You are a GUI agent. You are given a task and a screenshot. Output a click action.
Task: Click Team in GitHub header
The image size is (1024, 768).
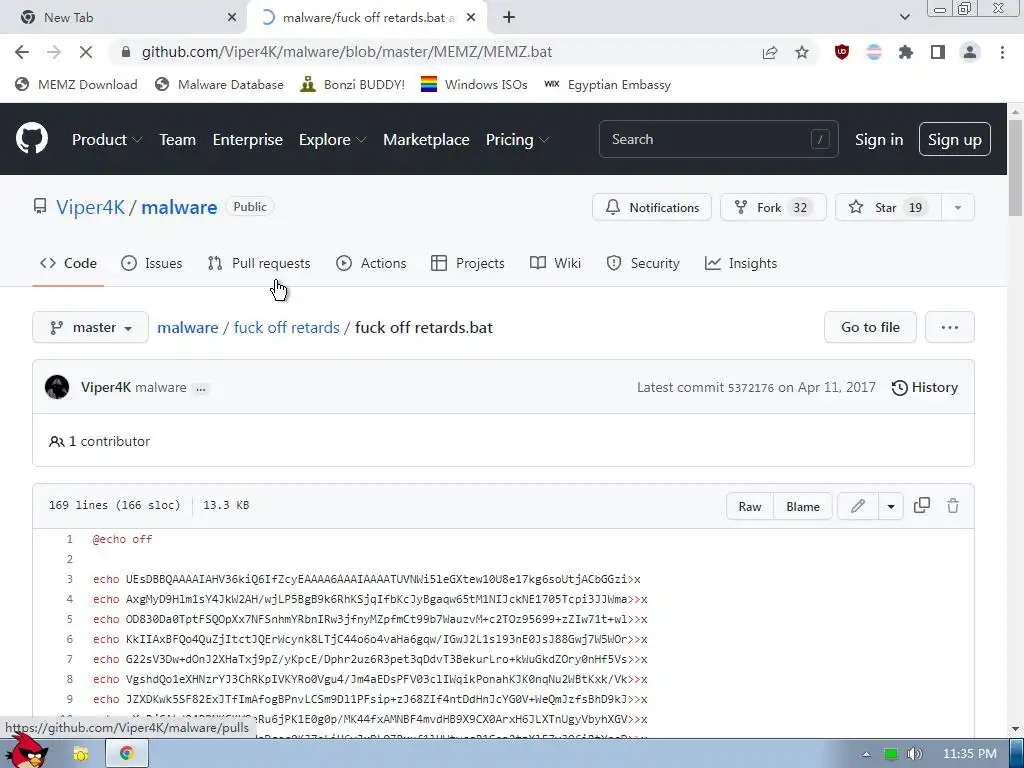tap(178, 140)
